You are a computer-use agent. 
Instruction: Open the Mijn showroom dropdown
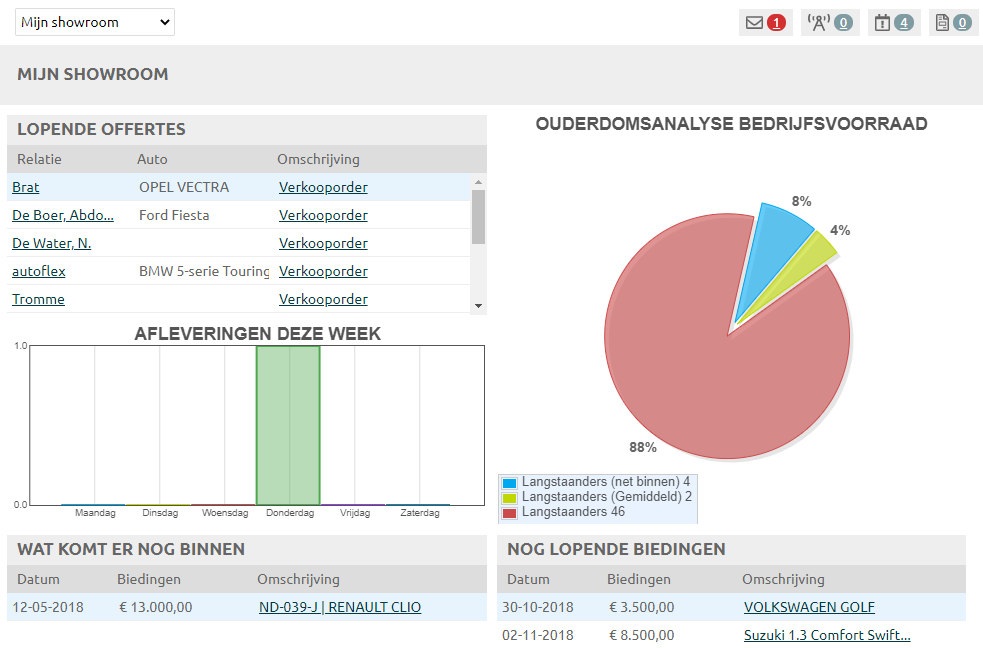coord(95,22)
